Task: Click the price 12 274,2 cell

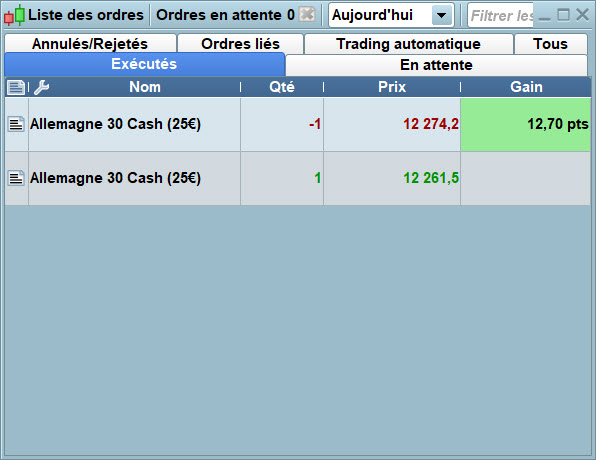Action: coord(392,124)
